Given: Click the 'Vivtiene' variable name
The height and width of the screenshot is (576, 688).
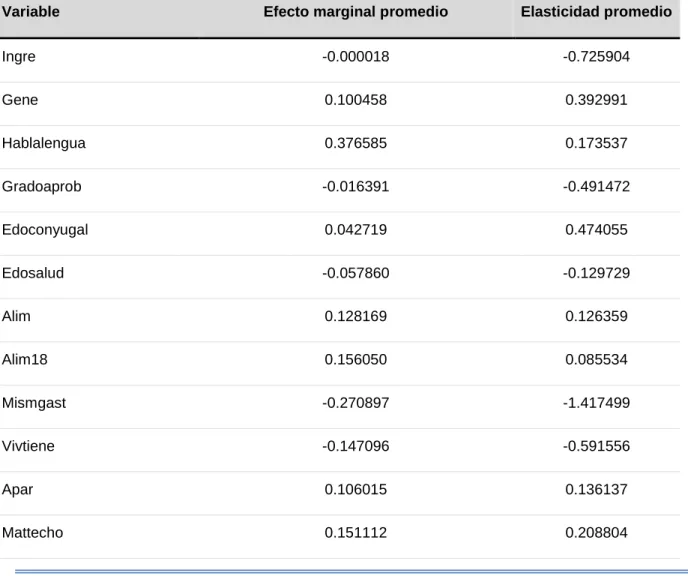Looking at the screenshot, I should click(28, 446).
